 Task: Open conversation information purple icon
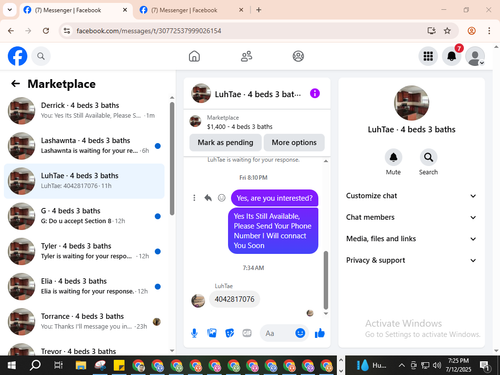[315, 93]
